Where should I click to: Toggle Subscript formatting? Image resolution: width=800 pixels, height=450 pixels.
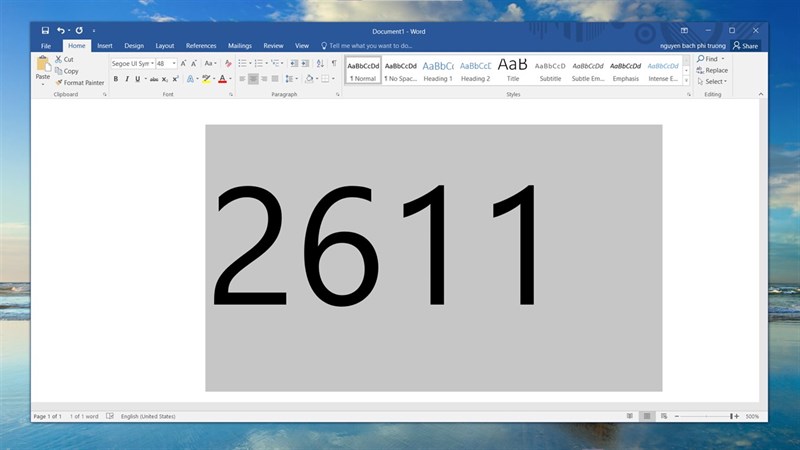(x=165, y=79)
